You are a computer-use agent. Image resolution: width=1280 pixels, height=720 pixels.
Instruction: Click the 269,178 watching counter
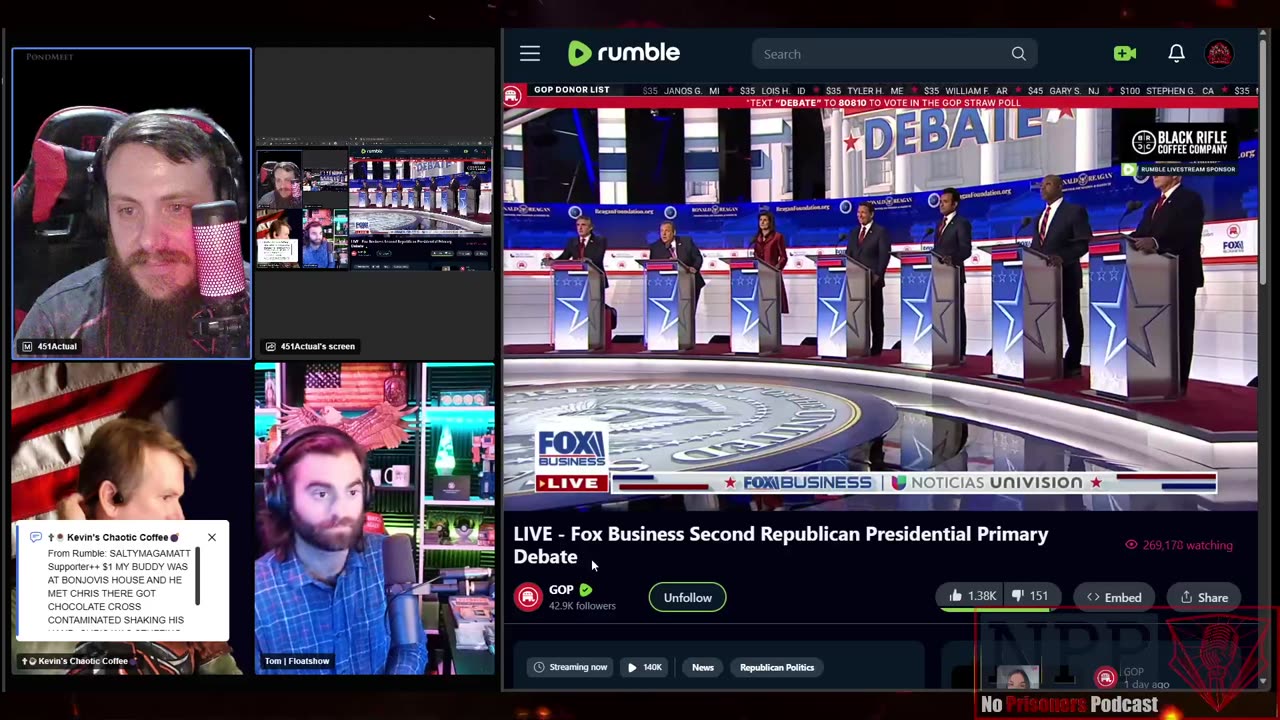[x=1179, y=545]
